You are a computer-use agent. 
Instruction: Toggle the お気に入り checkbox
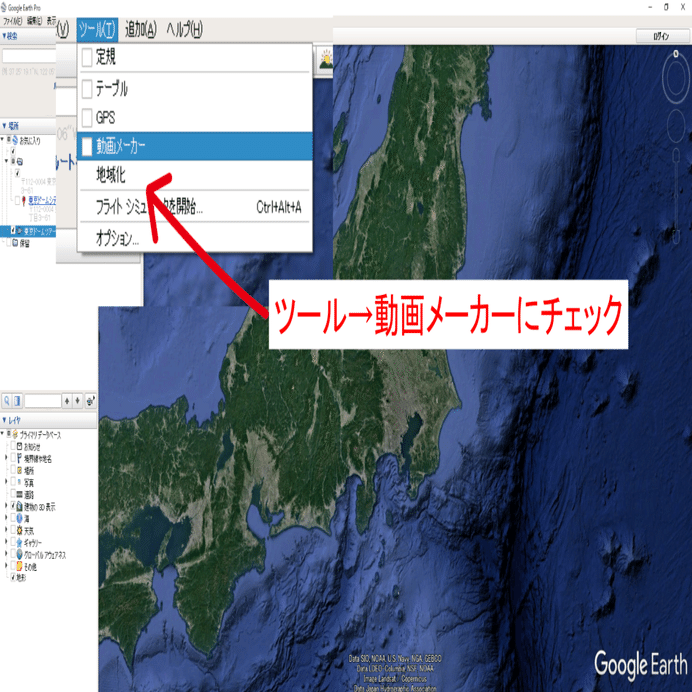tap(9, 140)
